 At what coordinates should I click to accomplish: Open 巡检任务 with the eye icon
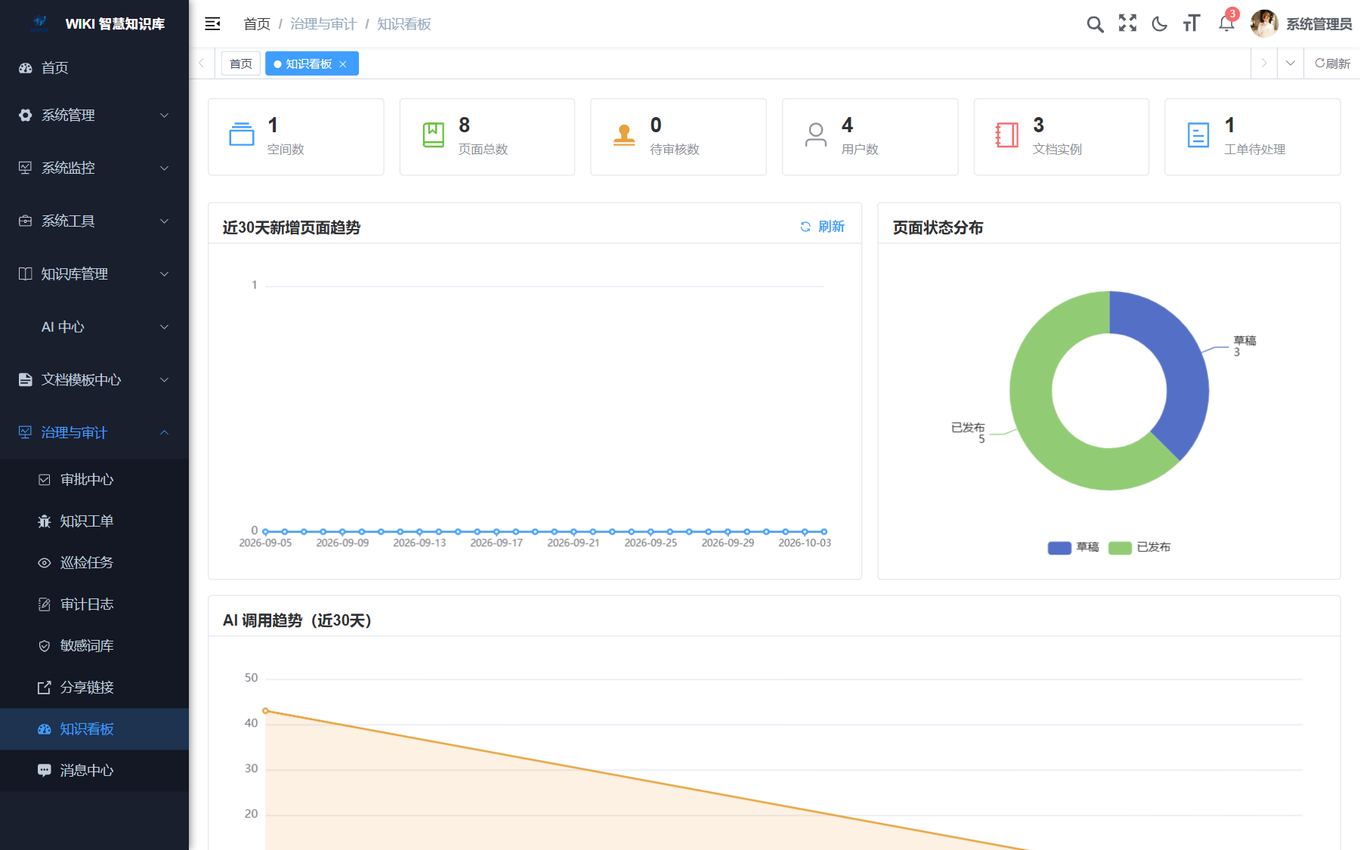point(94,563)
